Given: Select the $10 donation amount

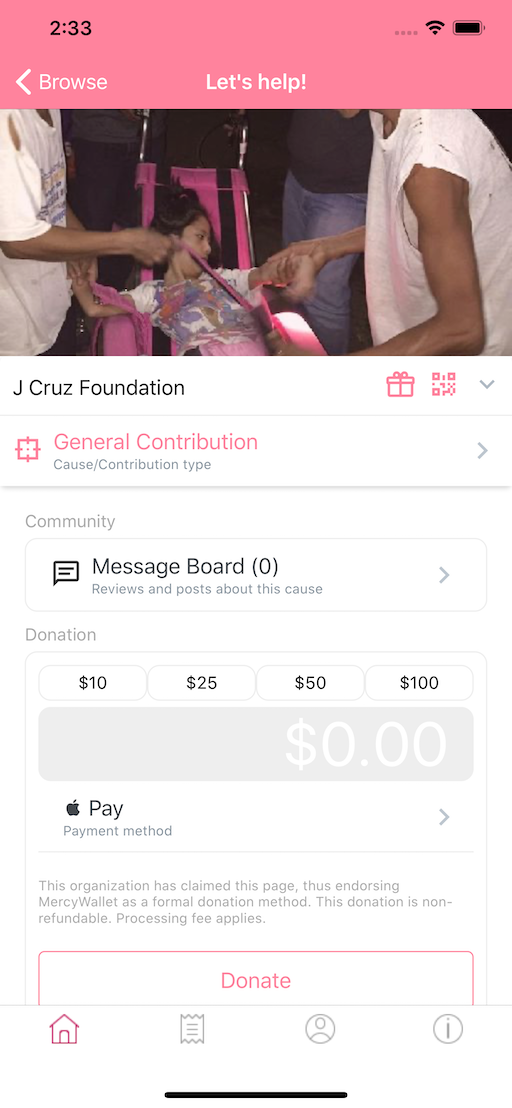Looking at the screenshot, I should pos(93,683).
